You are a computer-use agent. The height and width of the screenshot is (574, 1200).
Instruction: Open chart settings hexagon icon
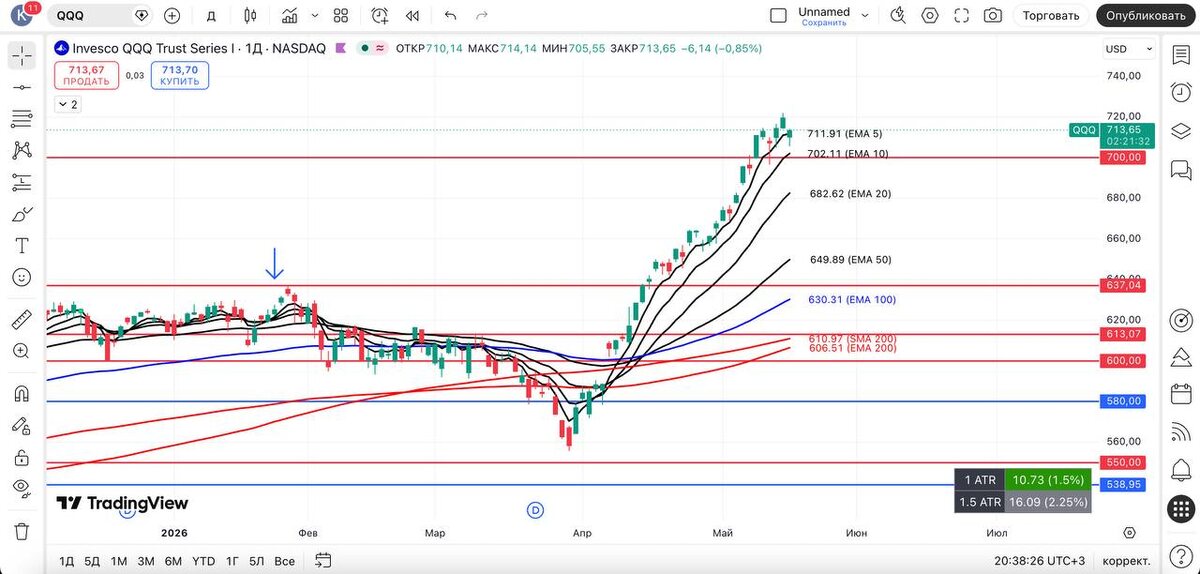tap(930, 15)
